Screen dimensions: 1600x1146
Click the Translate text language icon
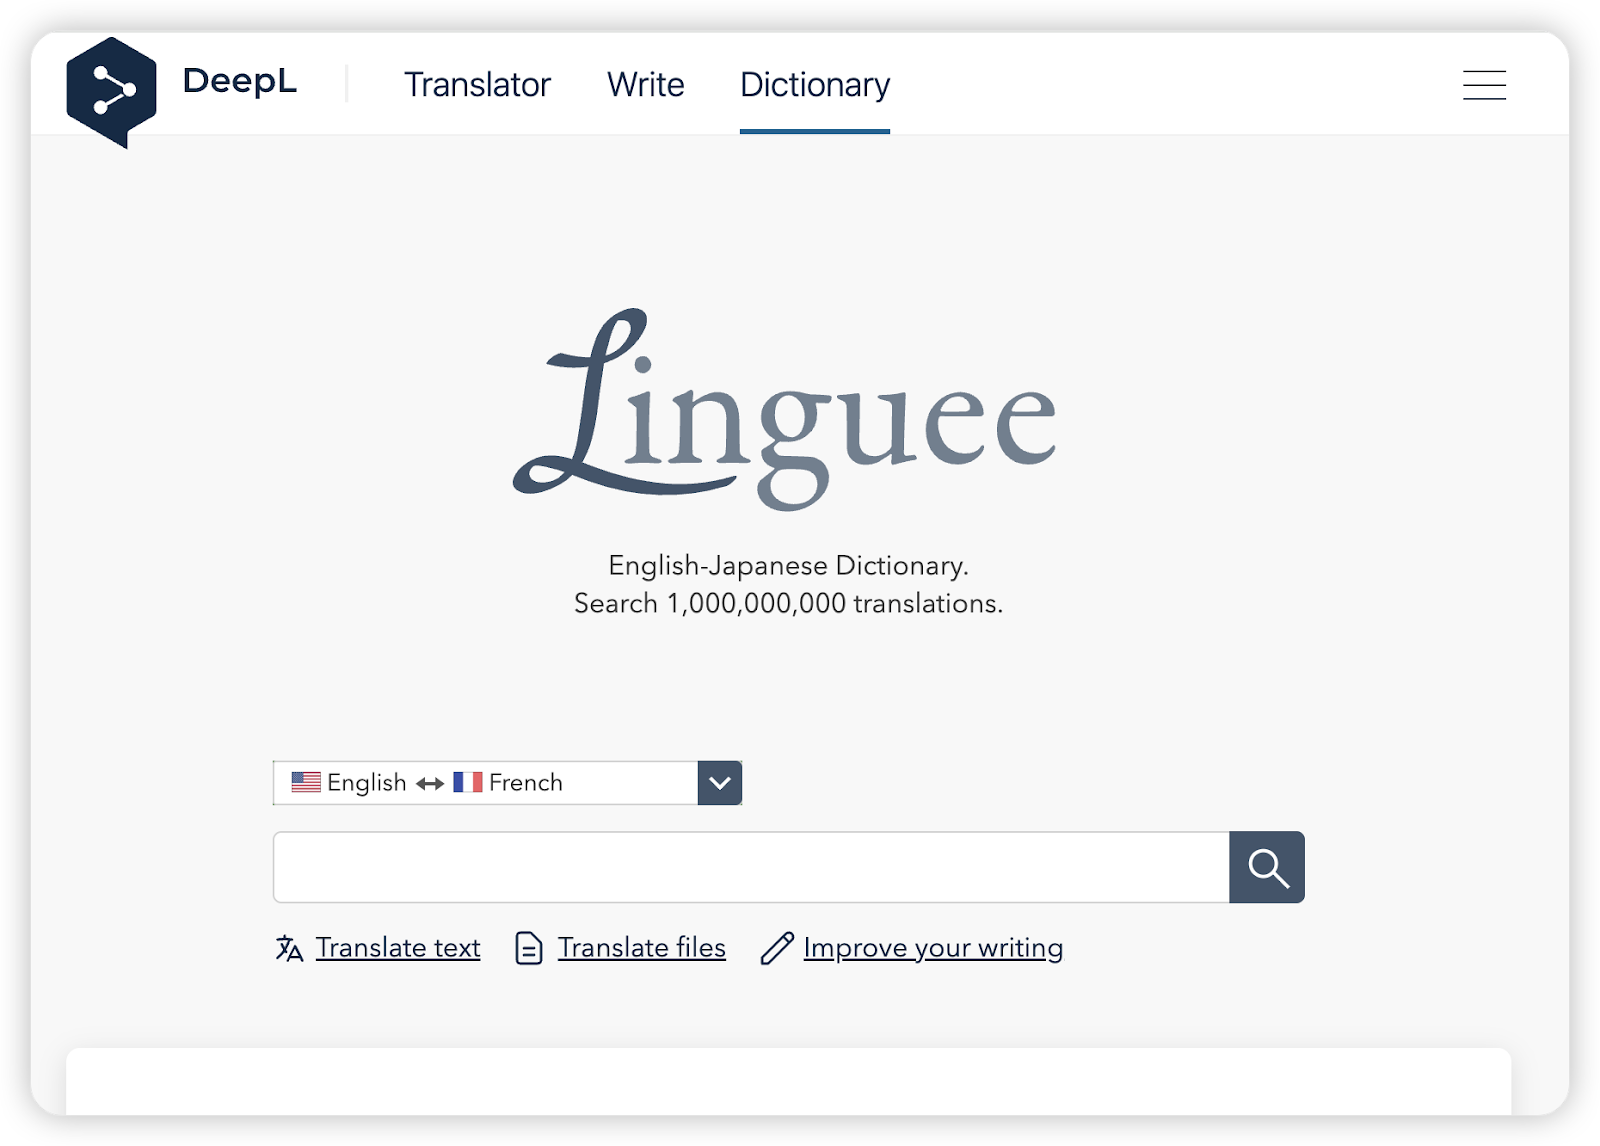(289, 948)
